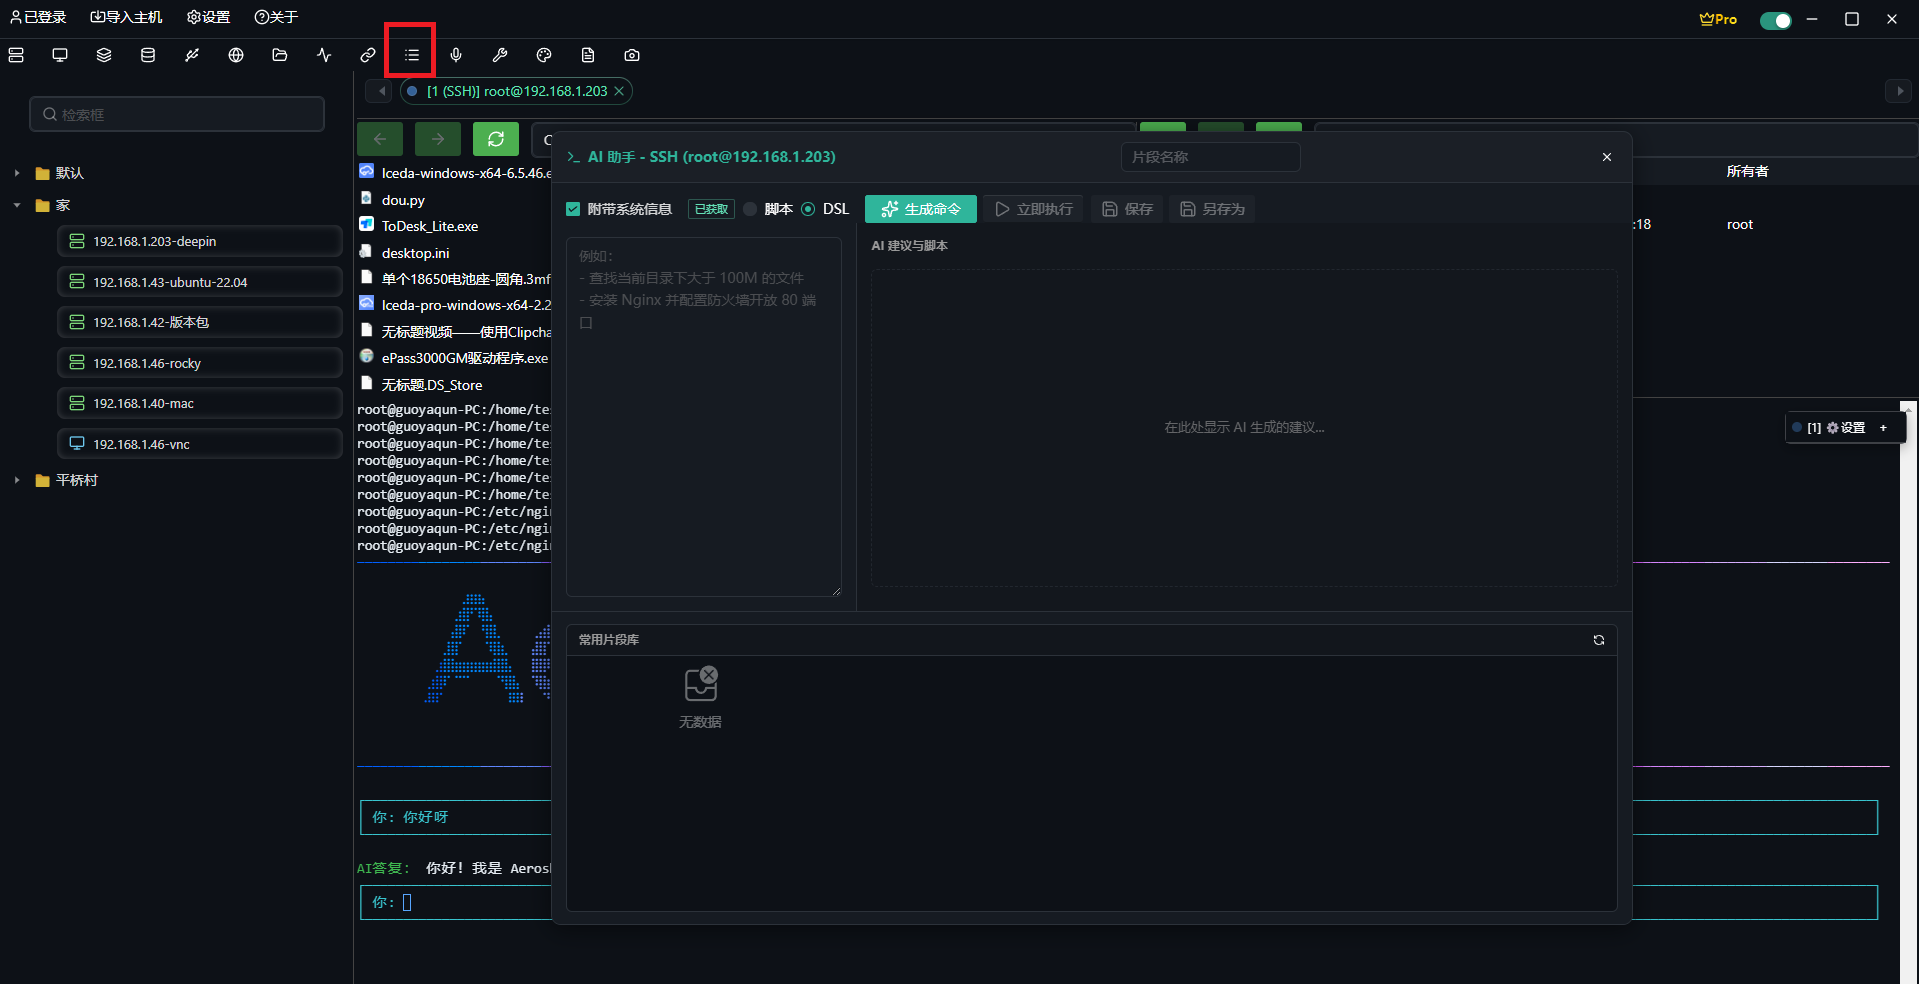
Task: Expand the 默认 folder group
Action: click(x=17, y=173)
